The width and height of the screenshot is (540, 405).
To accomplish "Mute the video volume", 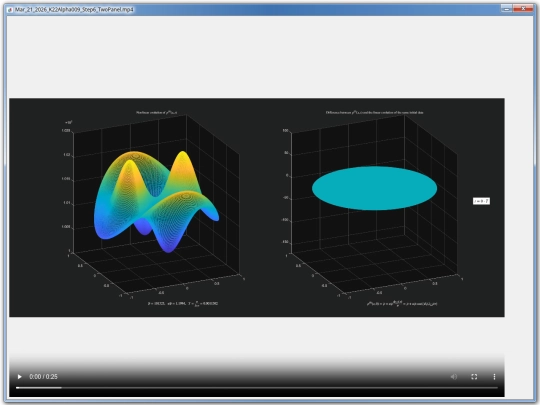I will pyautogui.click(x=454, y=377).
